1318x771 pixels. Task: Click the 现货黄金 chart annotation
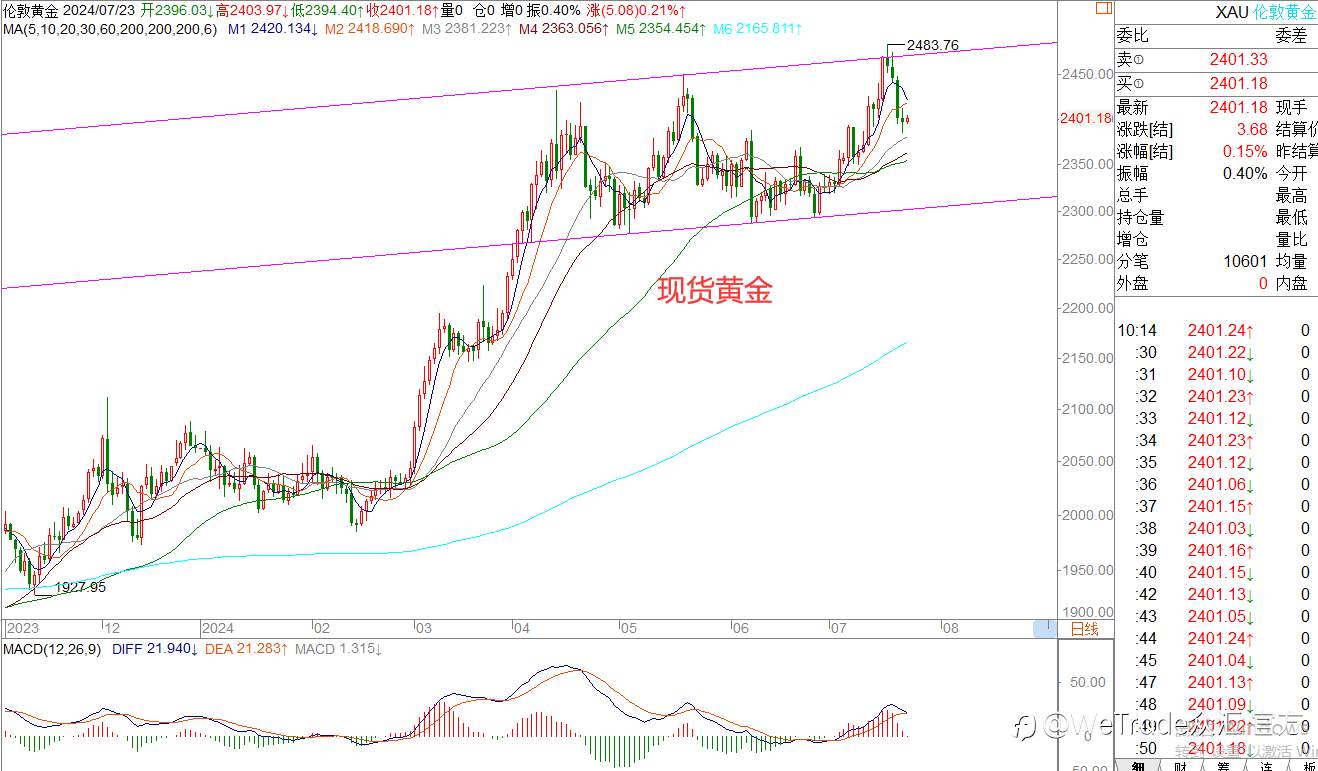tap(715, 291)
